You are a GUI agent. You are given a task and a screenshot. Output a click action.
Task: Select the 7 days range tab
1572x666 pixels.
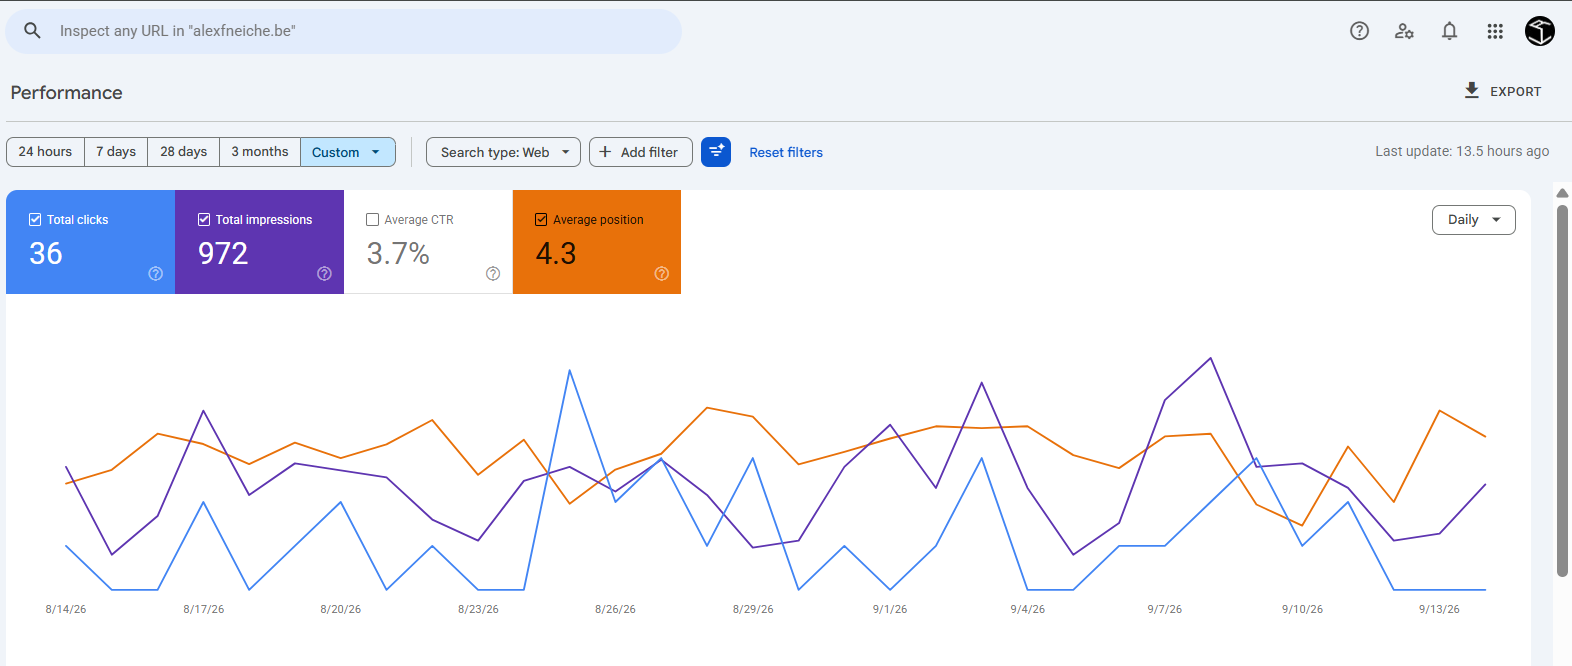click(x=116, y=152)
